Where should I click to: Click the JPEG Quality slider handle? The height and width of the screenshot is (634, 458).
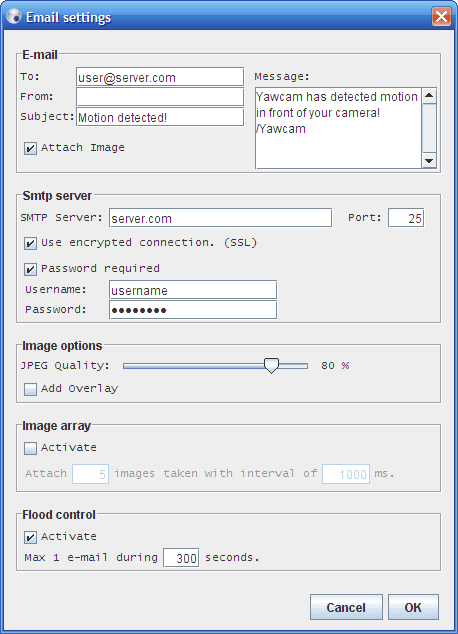(271, 365)
